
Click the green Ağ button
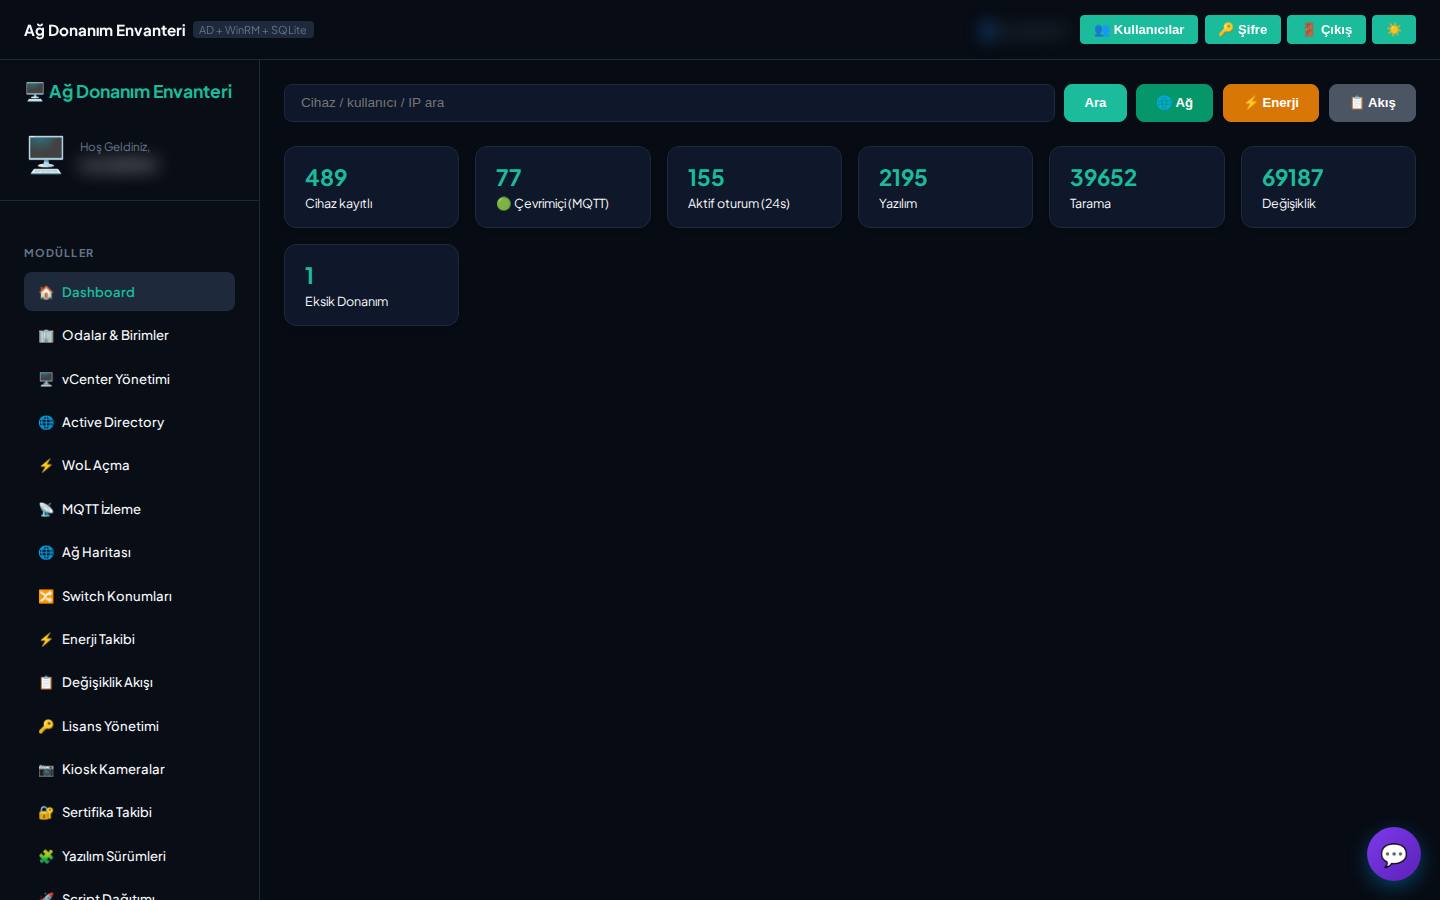tap(1175, 103)
